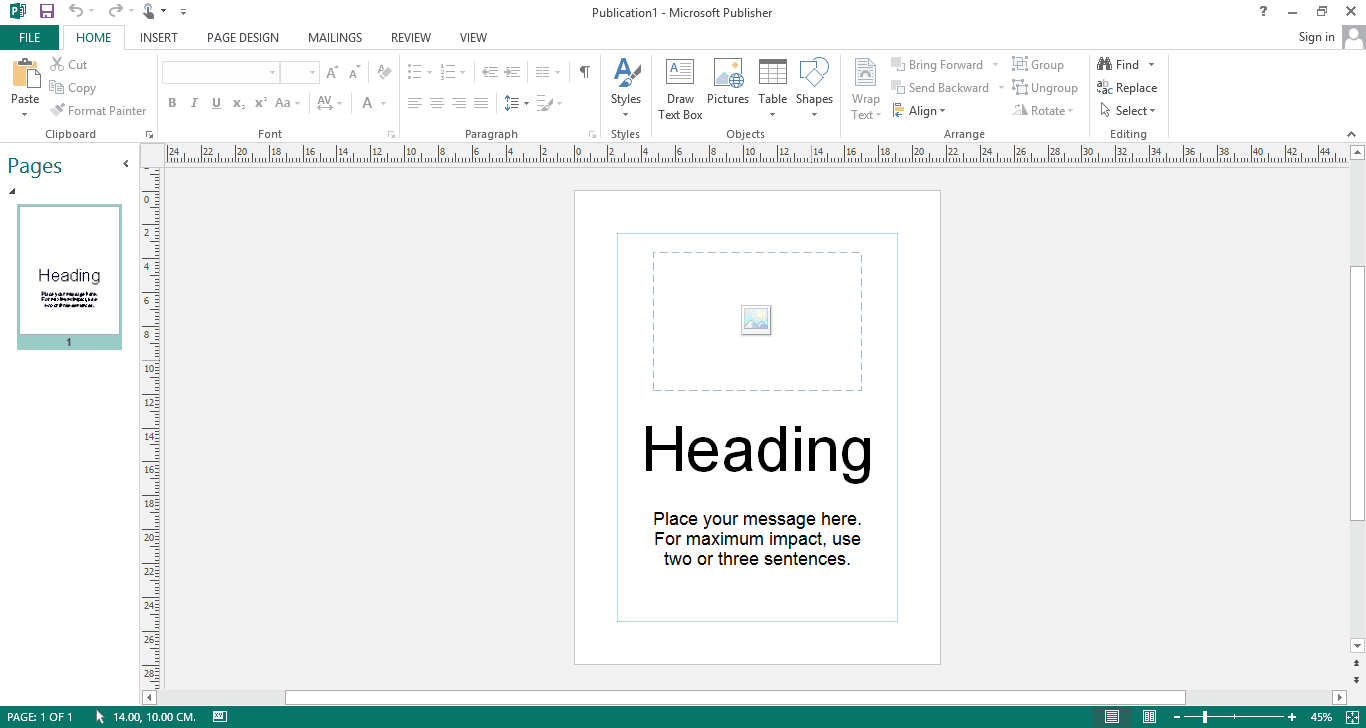Open the Rotate dropdown
Viewport: 1366px width, 728px height.
pos(1044,110)
